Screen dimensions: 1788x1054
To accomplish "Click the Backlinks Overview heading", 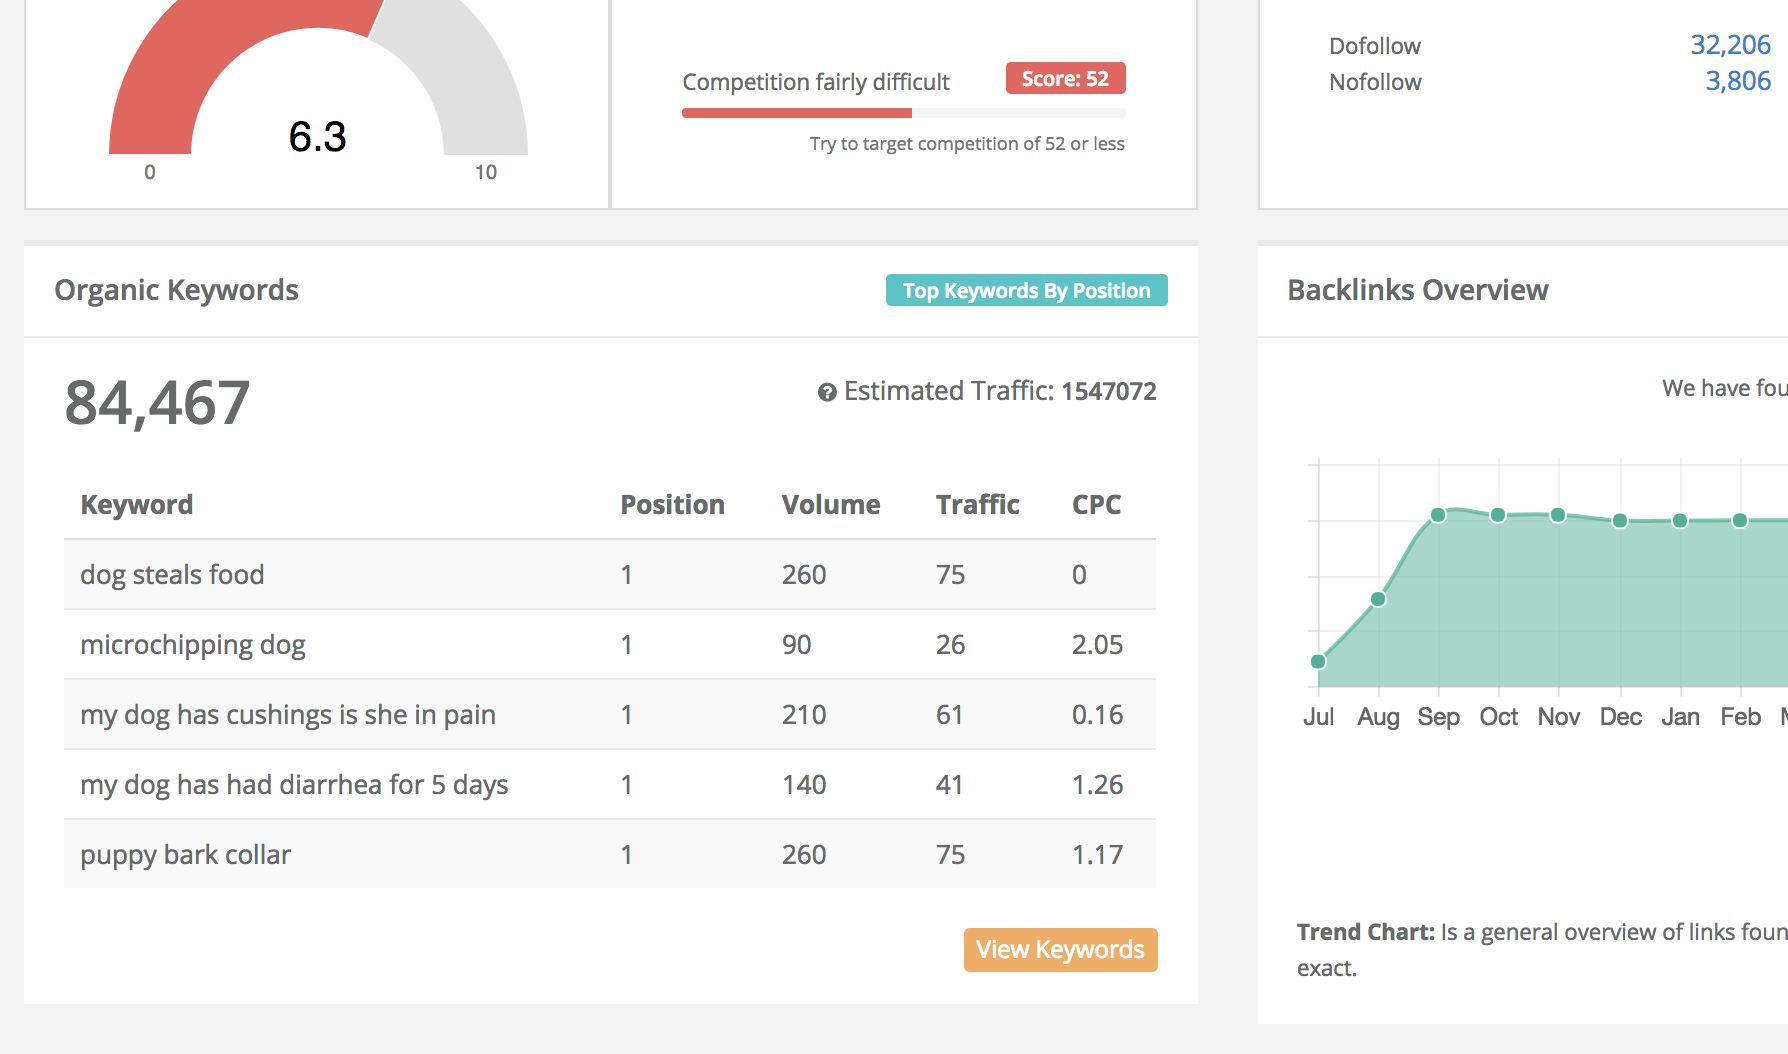I will tap(1417, 290).
